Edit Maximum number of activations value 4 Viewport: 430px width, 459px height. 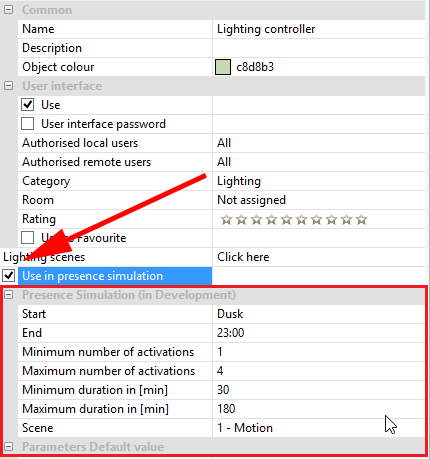point(220,371)
